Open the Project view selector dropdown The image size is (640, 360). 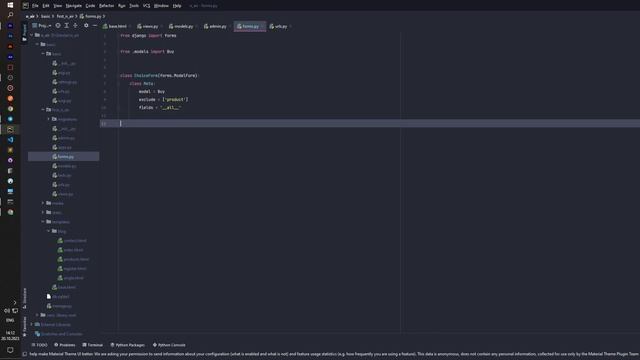click(42, 25)
